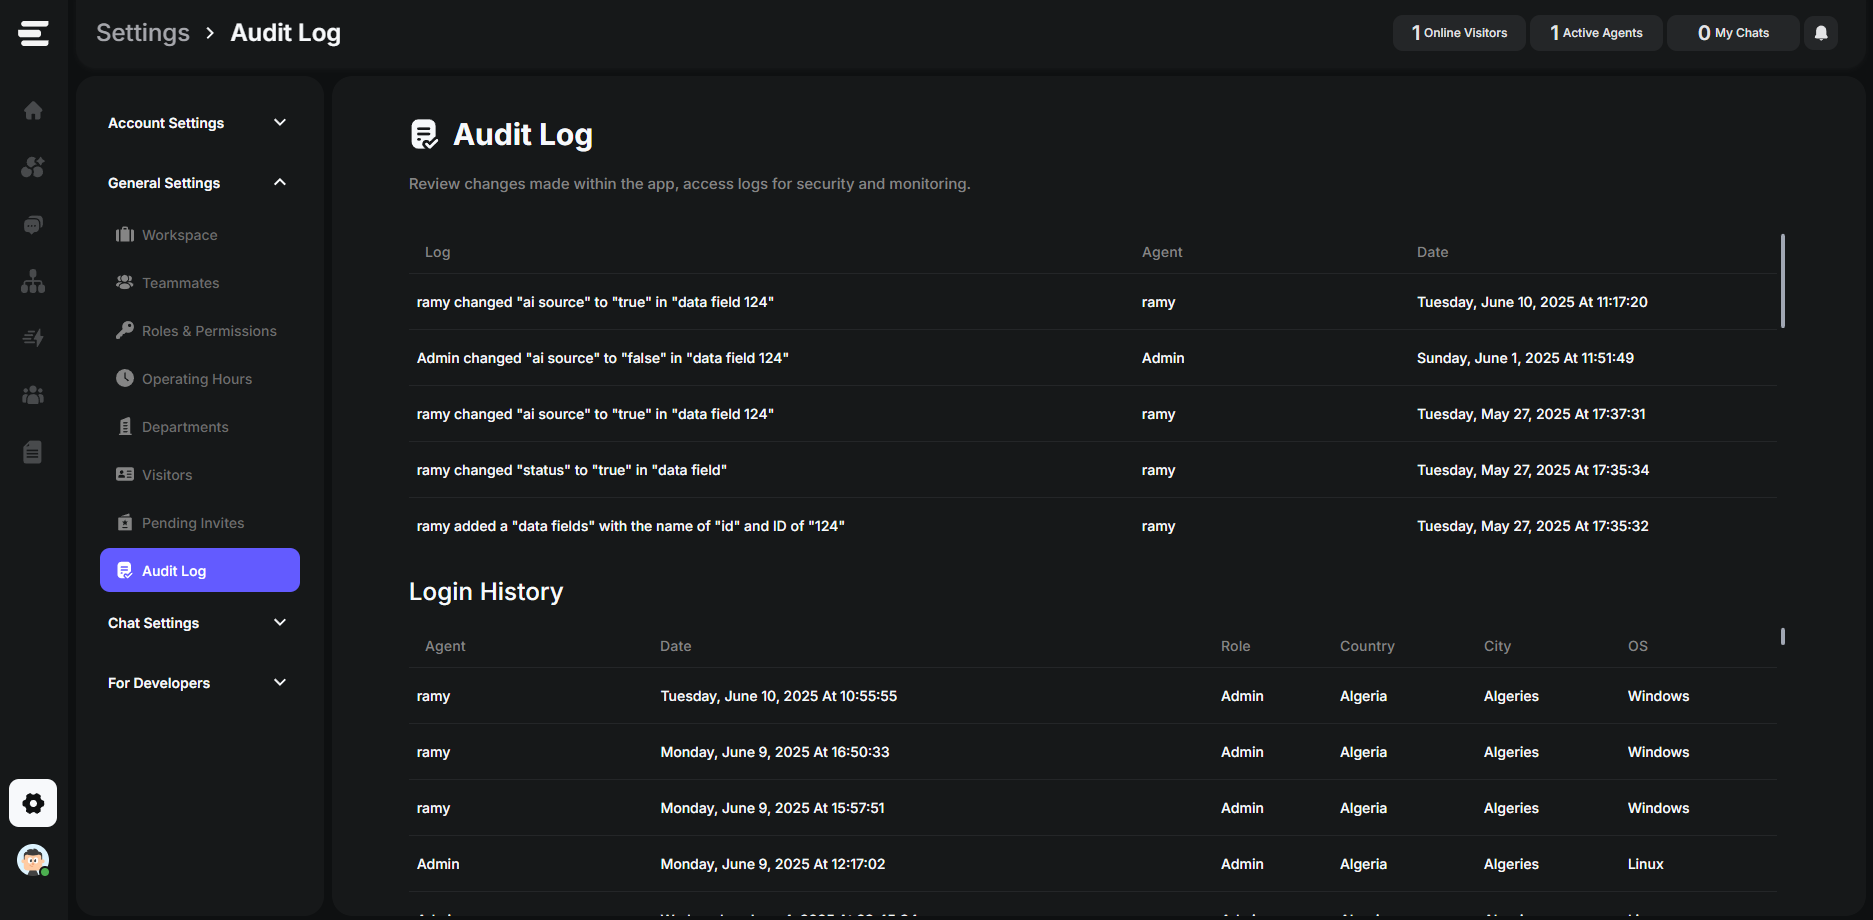Open the chat bubble icon in left rail
The height and width of the screenshot is (920, 1873).
click(33, 225)
